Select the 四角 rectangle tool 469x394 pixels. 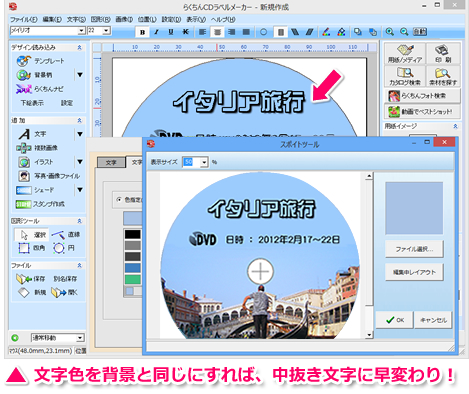click(x=32, y=248)
